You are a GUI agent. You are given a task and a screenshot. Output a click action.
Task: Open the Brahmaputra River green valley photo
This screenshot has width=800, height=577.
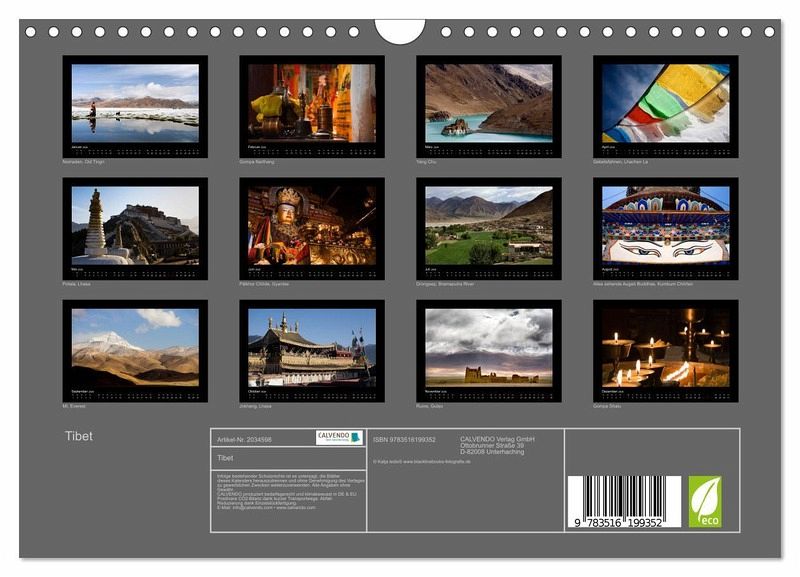click(488, 227)
